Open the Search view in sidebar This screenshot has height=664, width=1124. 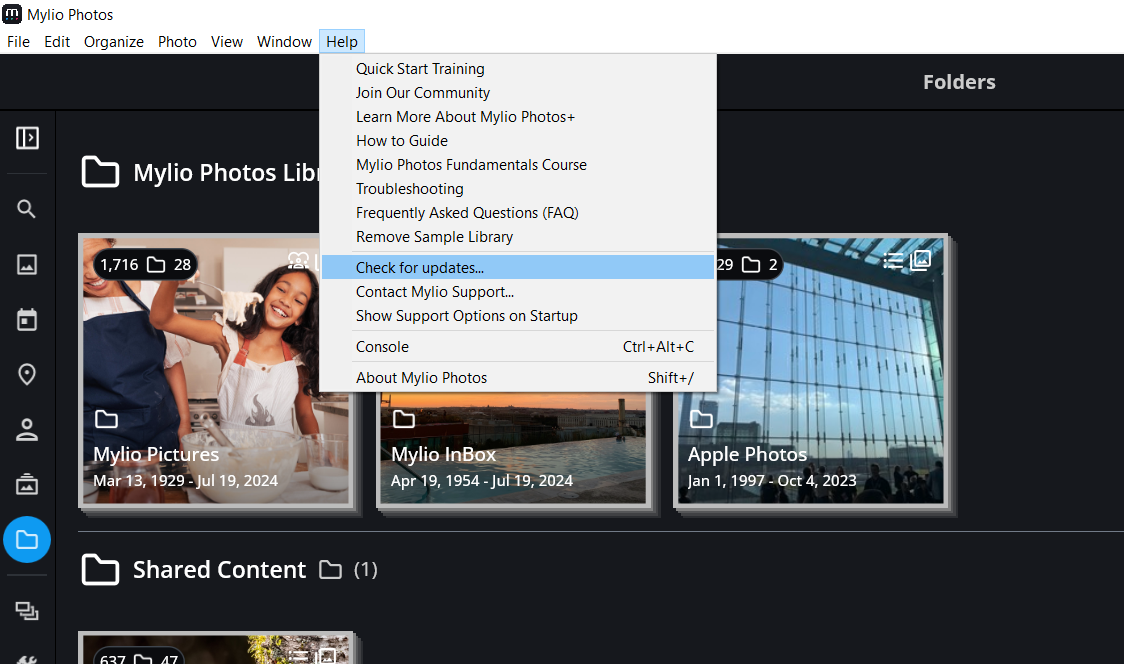[x=27, y=209]
